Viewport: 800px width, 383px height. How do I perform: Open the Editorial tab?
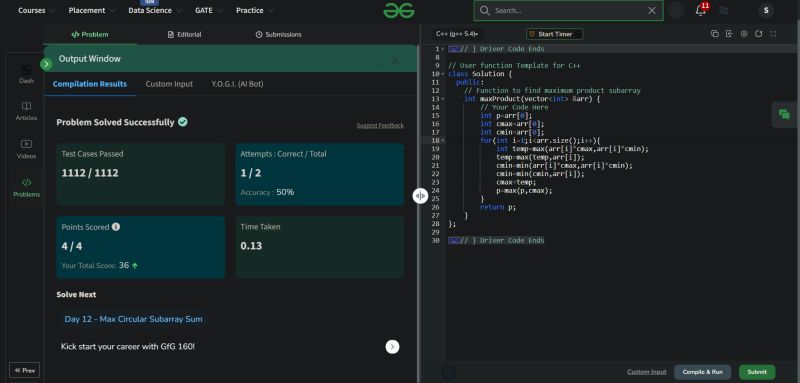(184, 35)
